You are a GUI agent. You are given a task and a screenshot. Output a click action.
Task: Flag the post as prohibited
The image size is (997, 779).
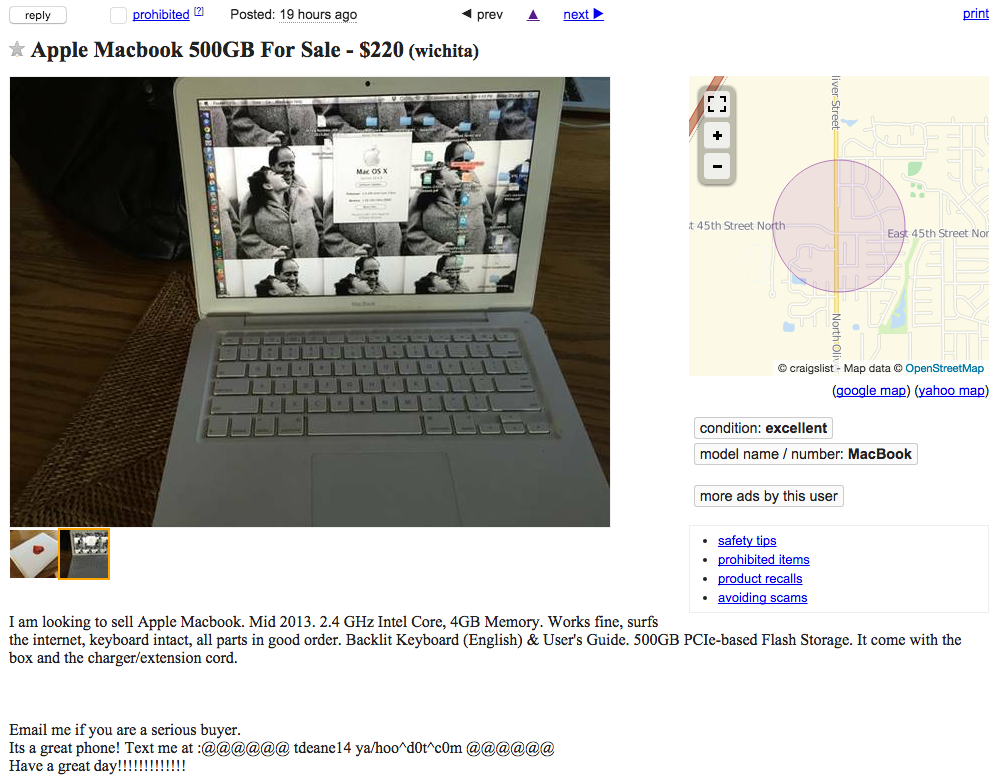161,15
